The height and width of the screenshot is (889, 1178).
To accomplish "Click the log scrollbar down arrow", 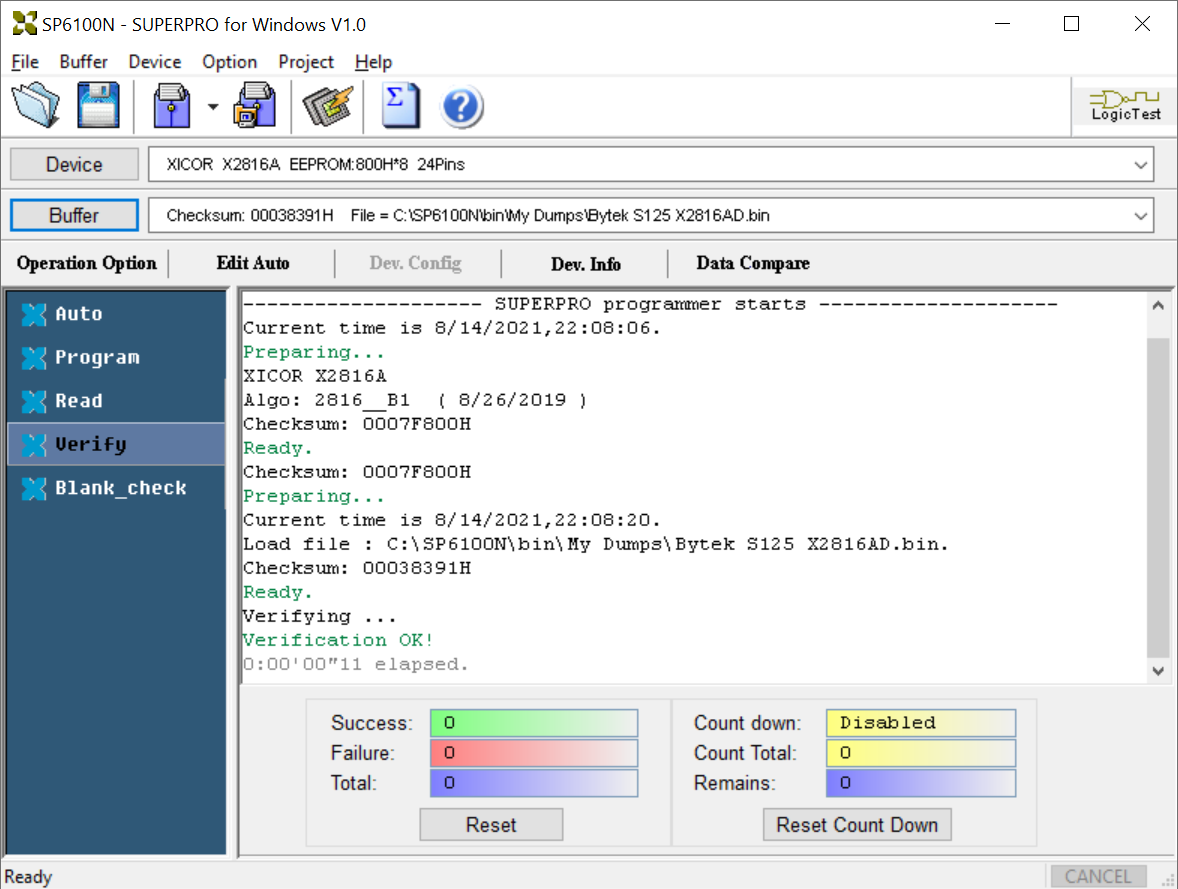I will (x=1158, y=671).
